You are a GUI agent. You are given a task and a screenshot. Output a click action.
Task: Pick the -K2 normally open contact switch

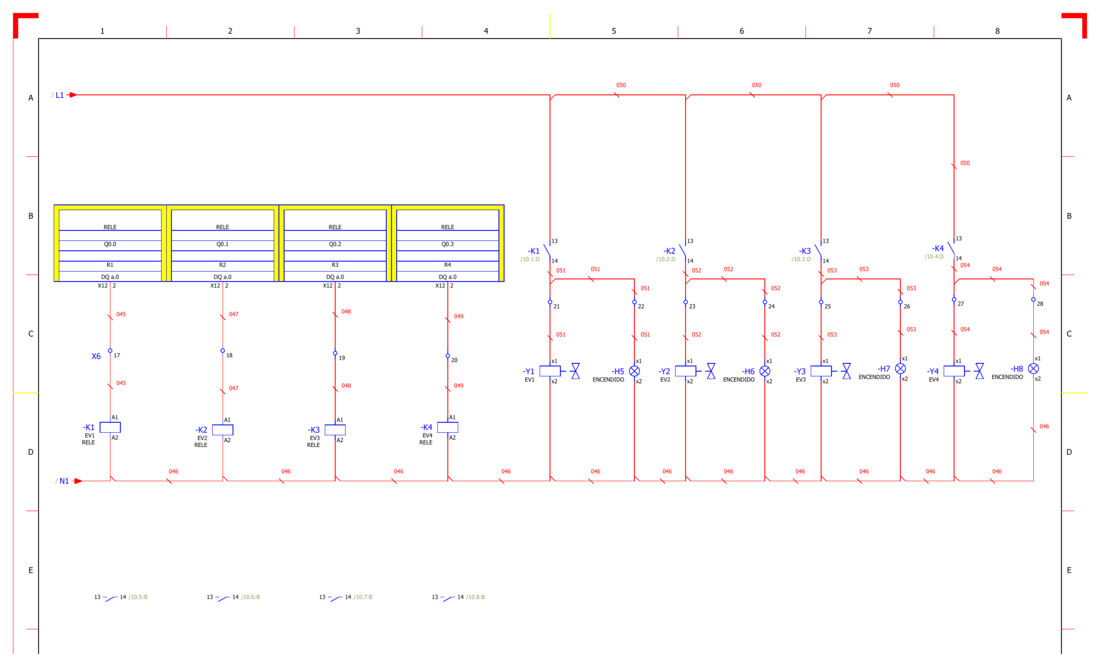pyautogui.click(x=683, y=251)
